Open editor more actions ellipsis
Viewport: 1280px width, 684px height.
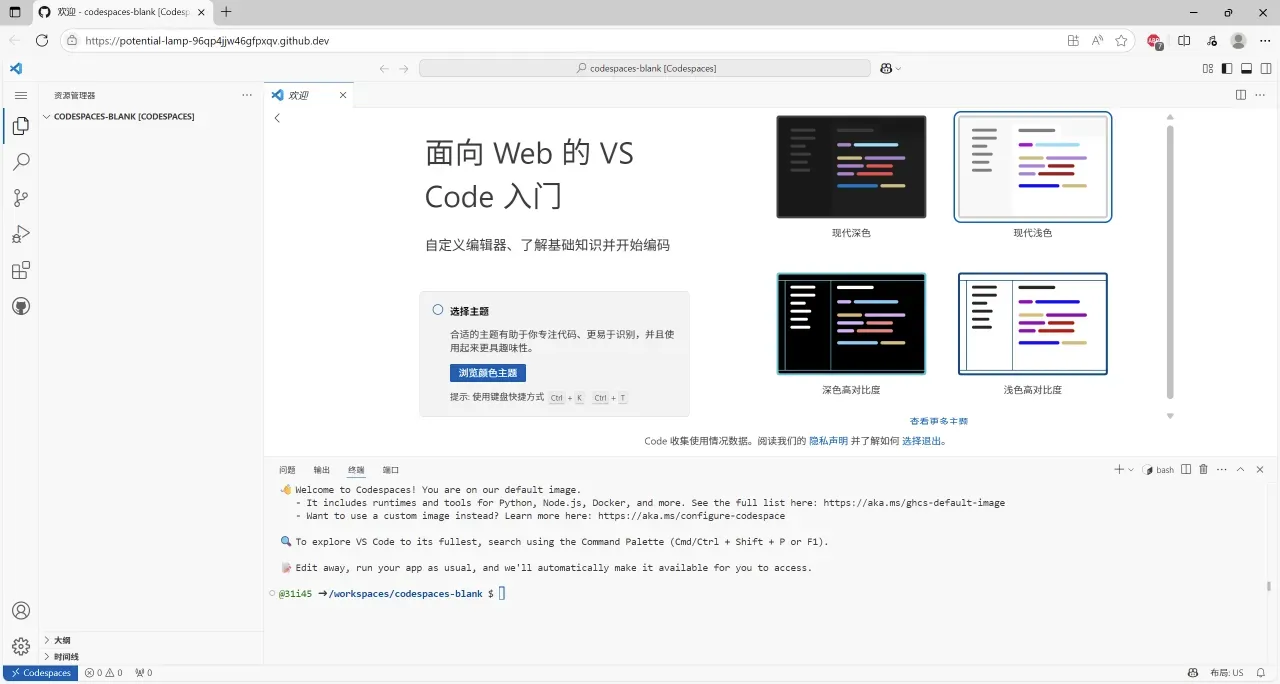pos(1260,95)
